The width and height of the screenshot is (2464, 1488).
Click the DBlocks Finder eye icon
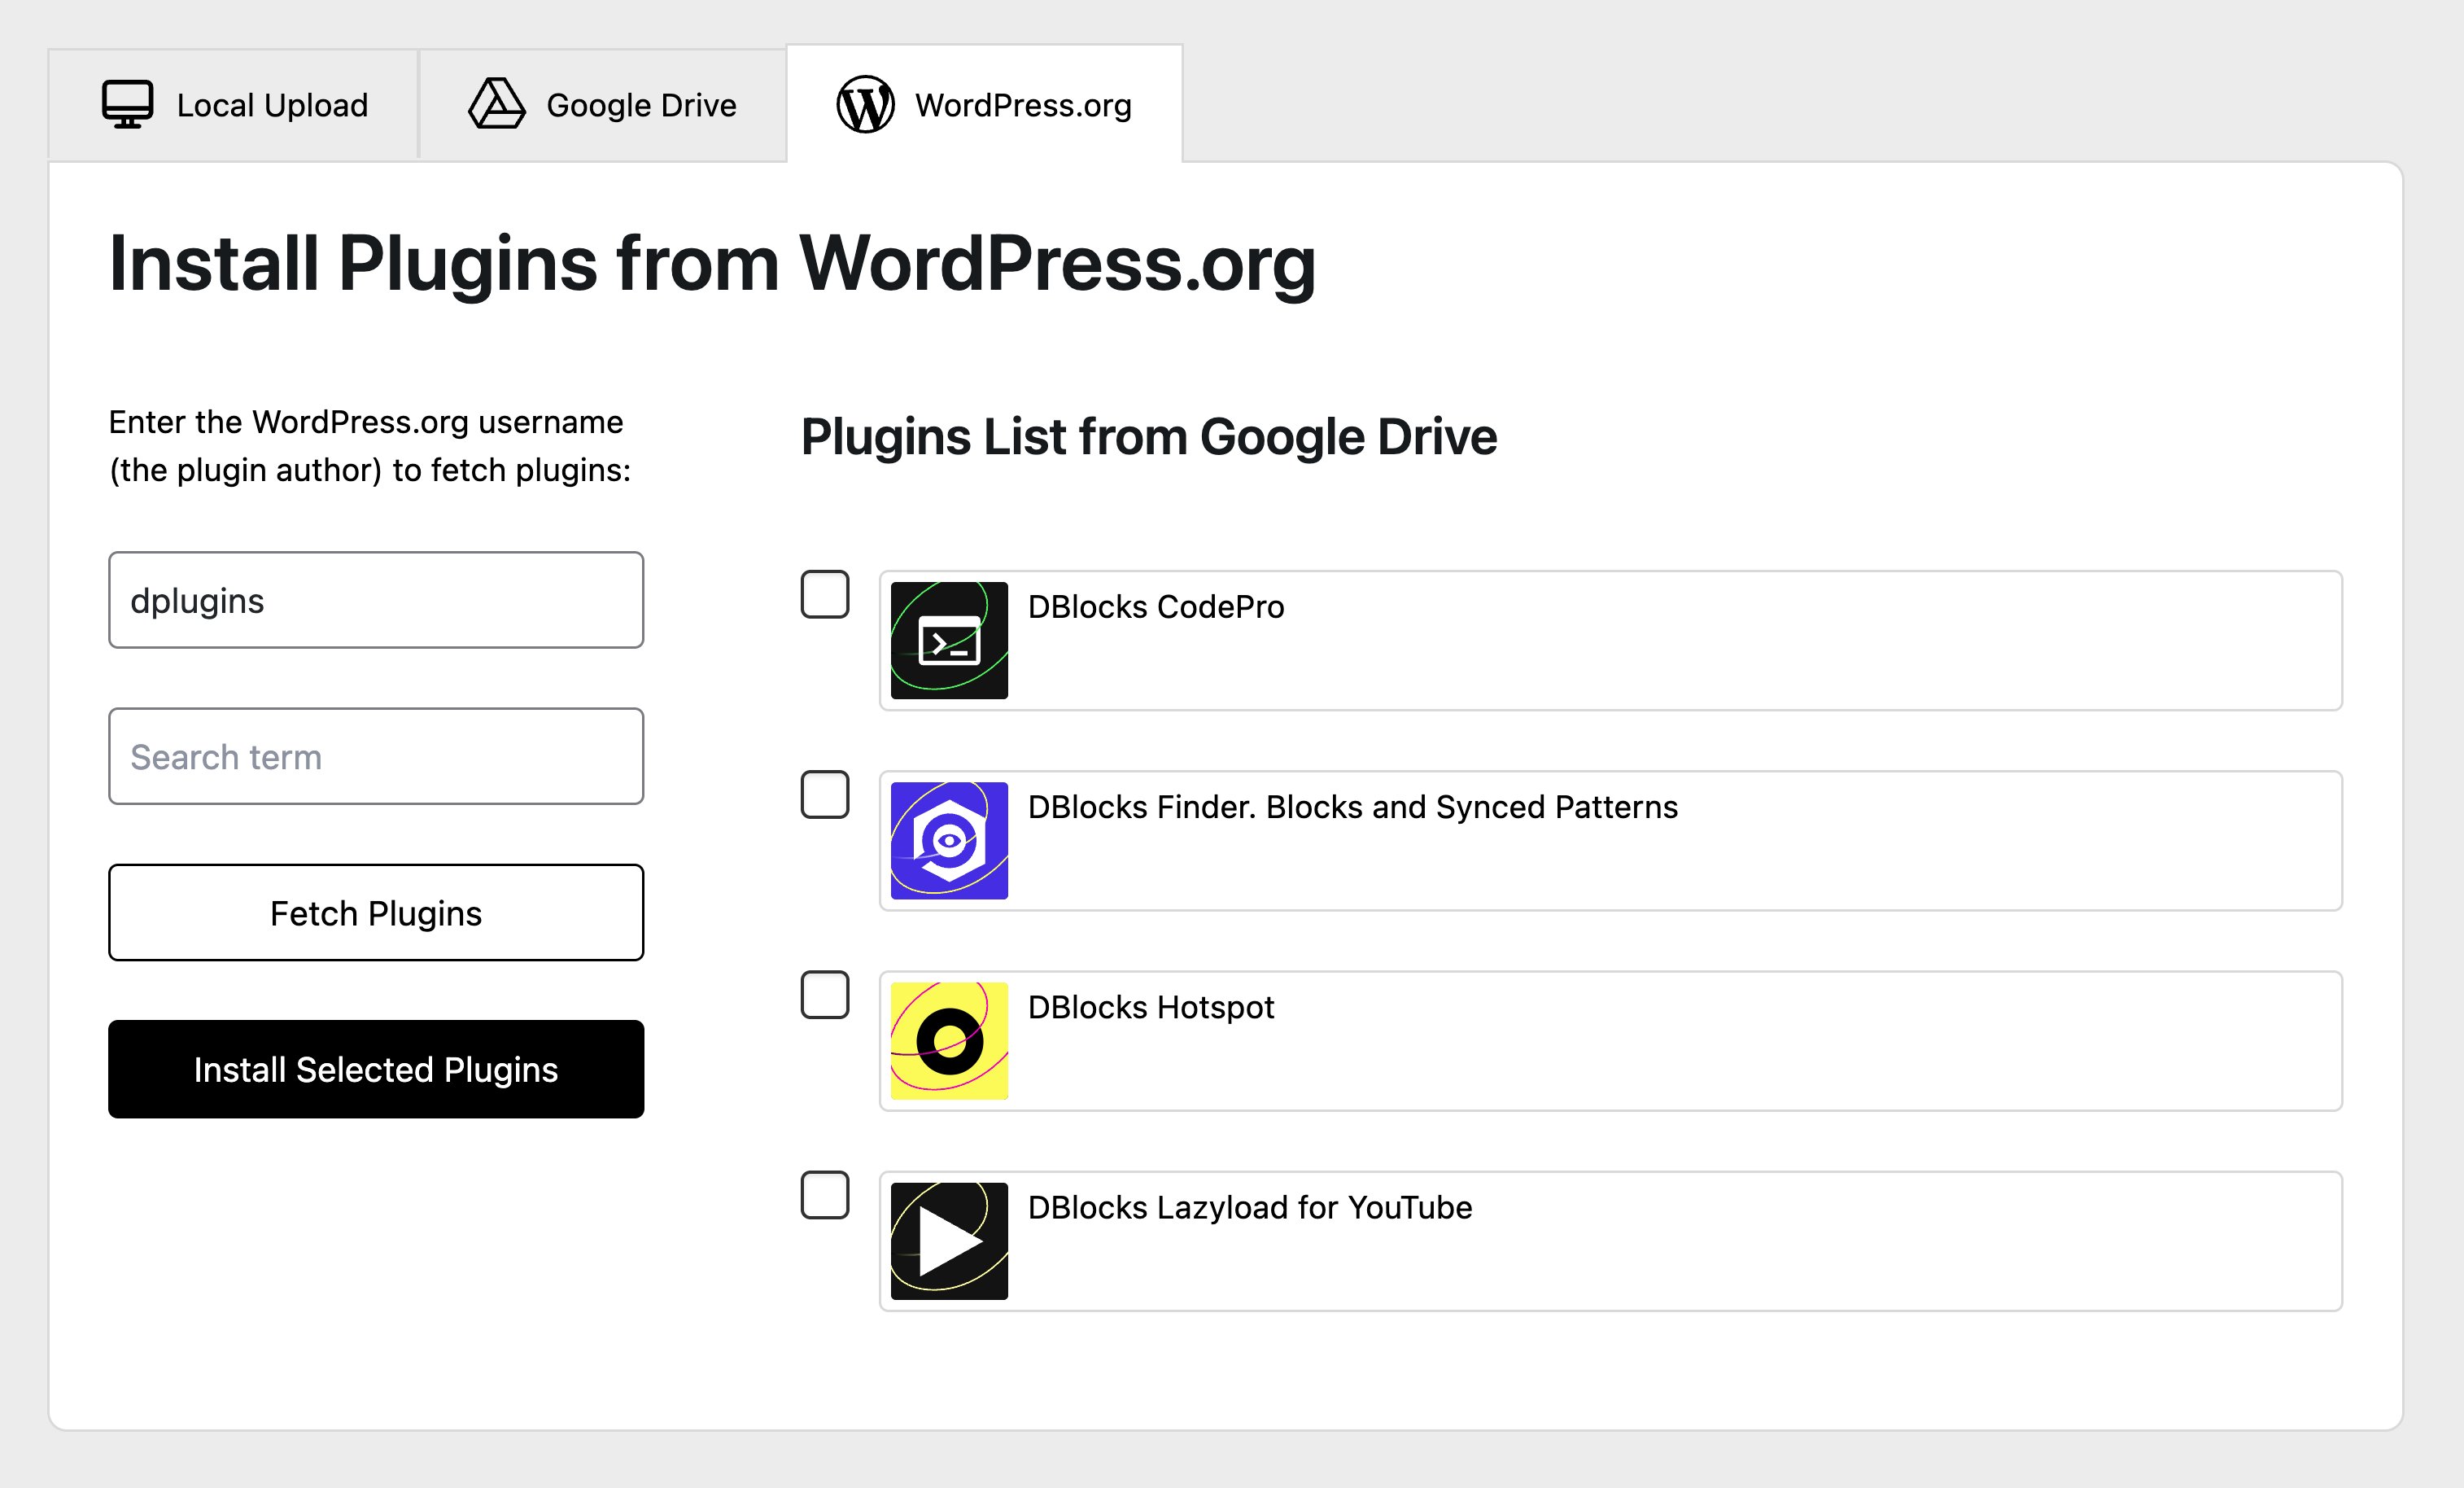coord(949,840)
